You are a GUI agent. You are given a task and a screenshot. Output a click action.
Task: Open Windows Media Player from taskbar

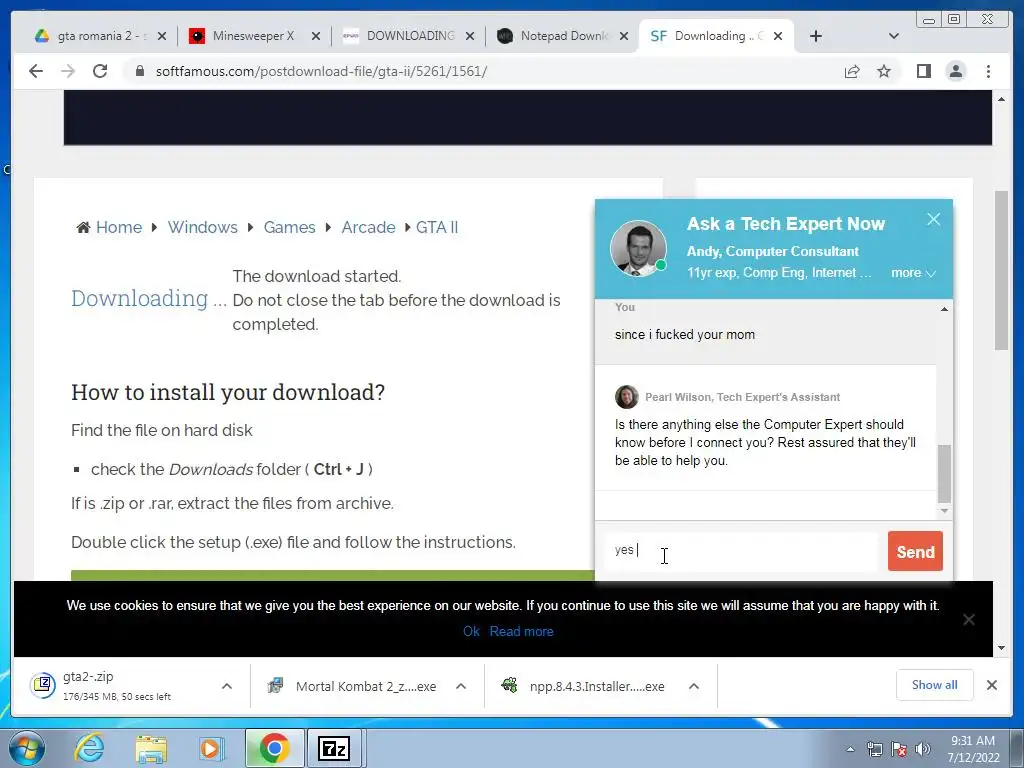coord(212,748)
